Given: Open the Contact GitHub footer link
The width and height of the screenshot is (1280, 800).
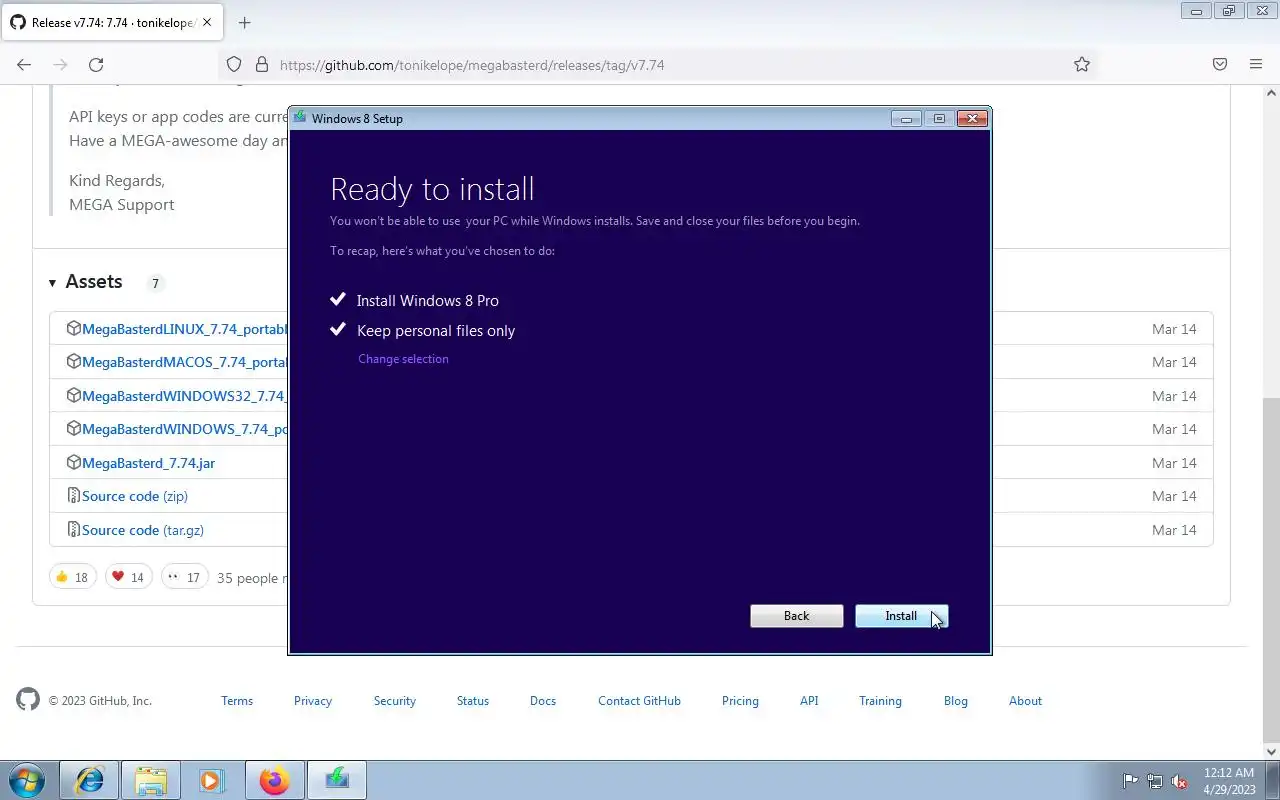Looking at the screenshot, I should 639,701.
